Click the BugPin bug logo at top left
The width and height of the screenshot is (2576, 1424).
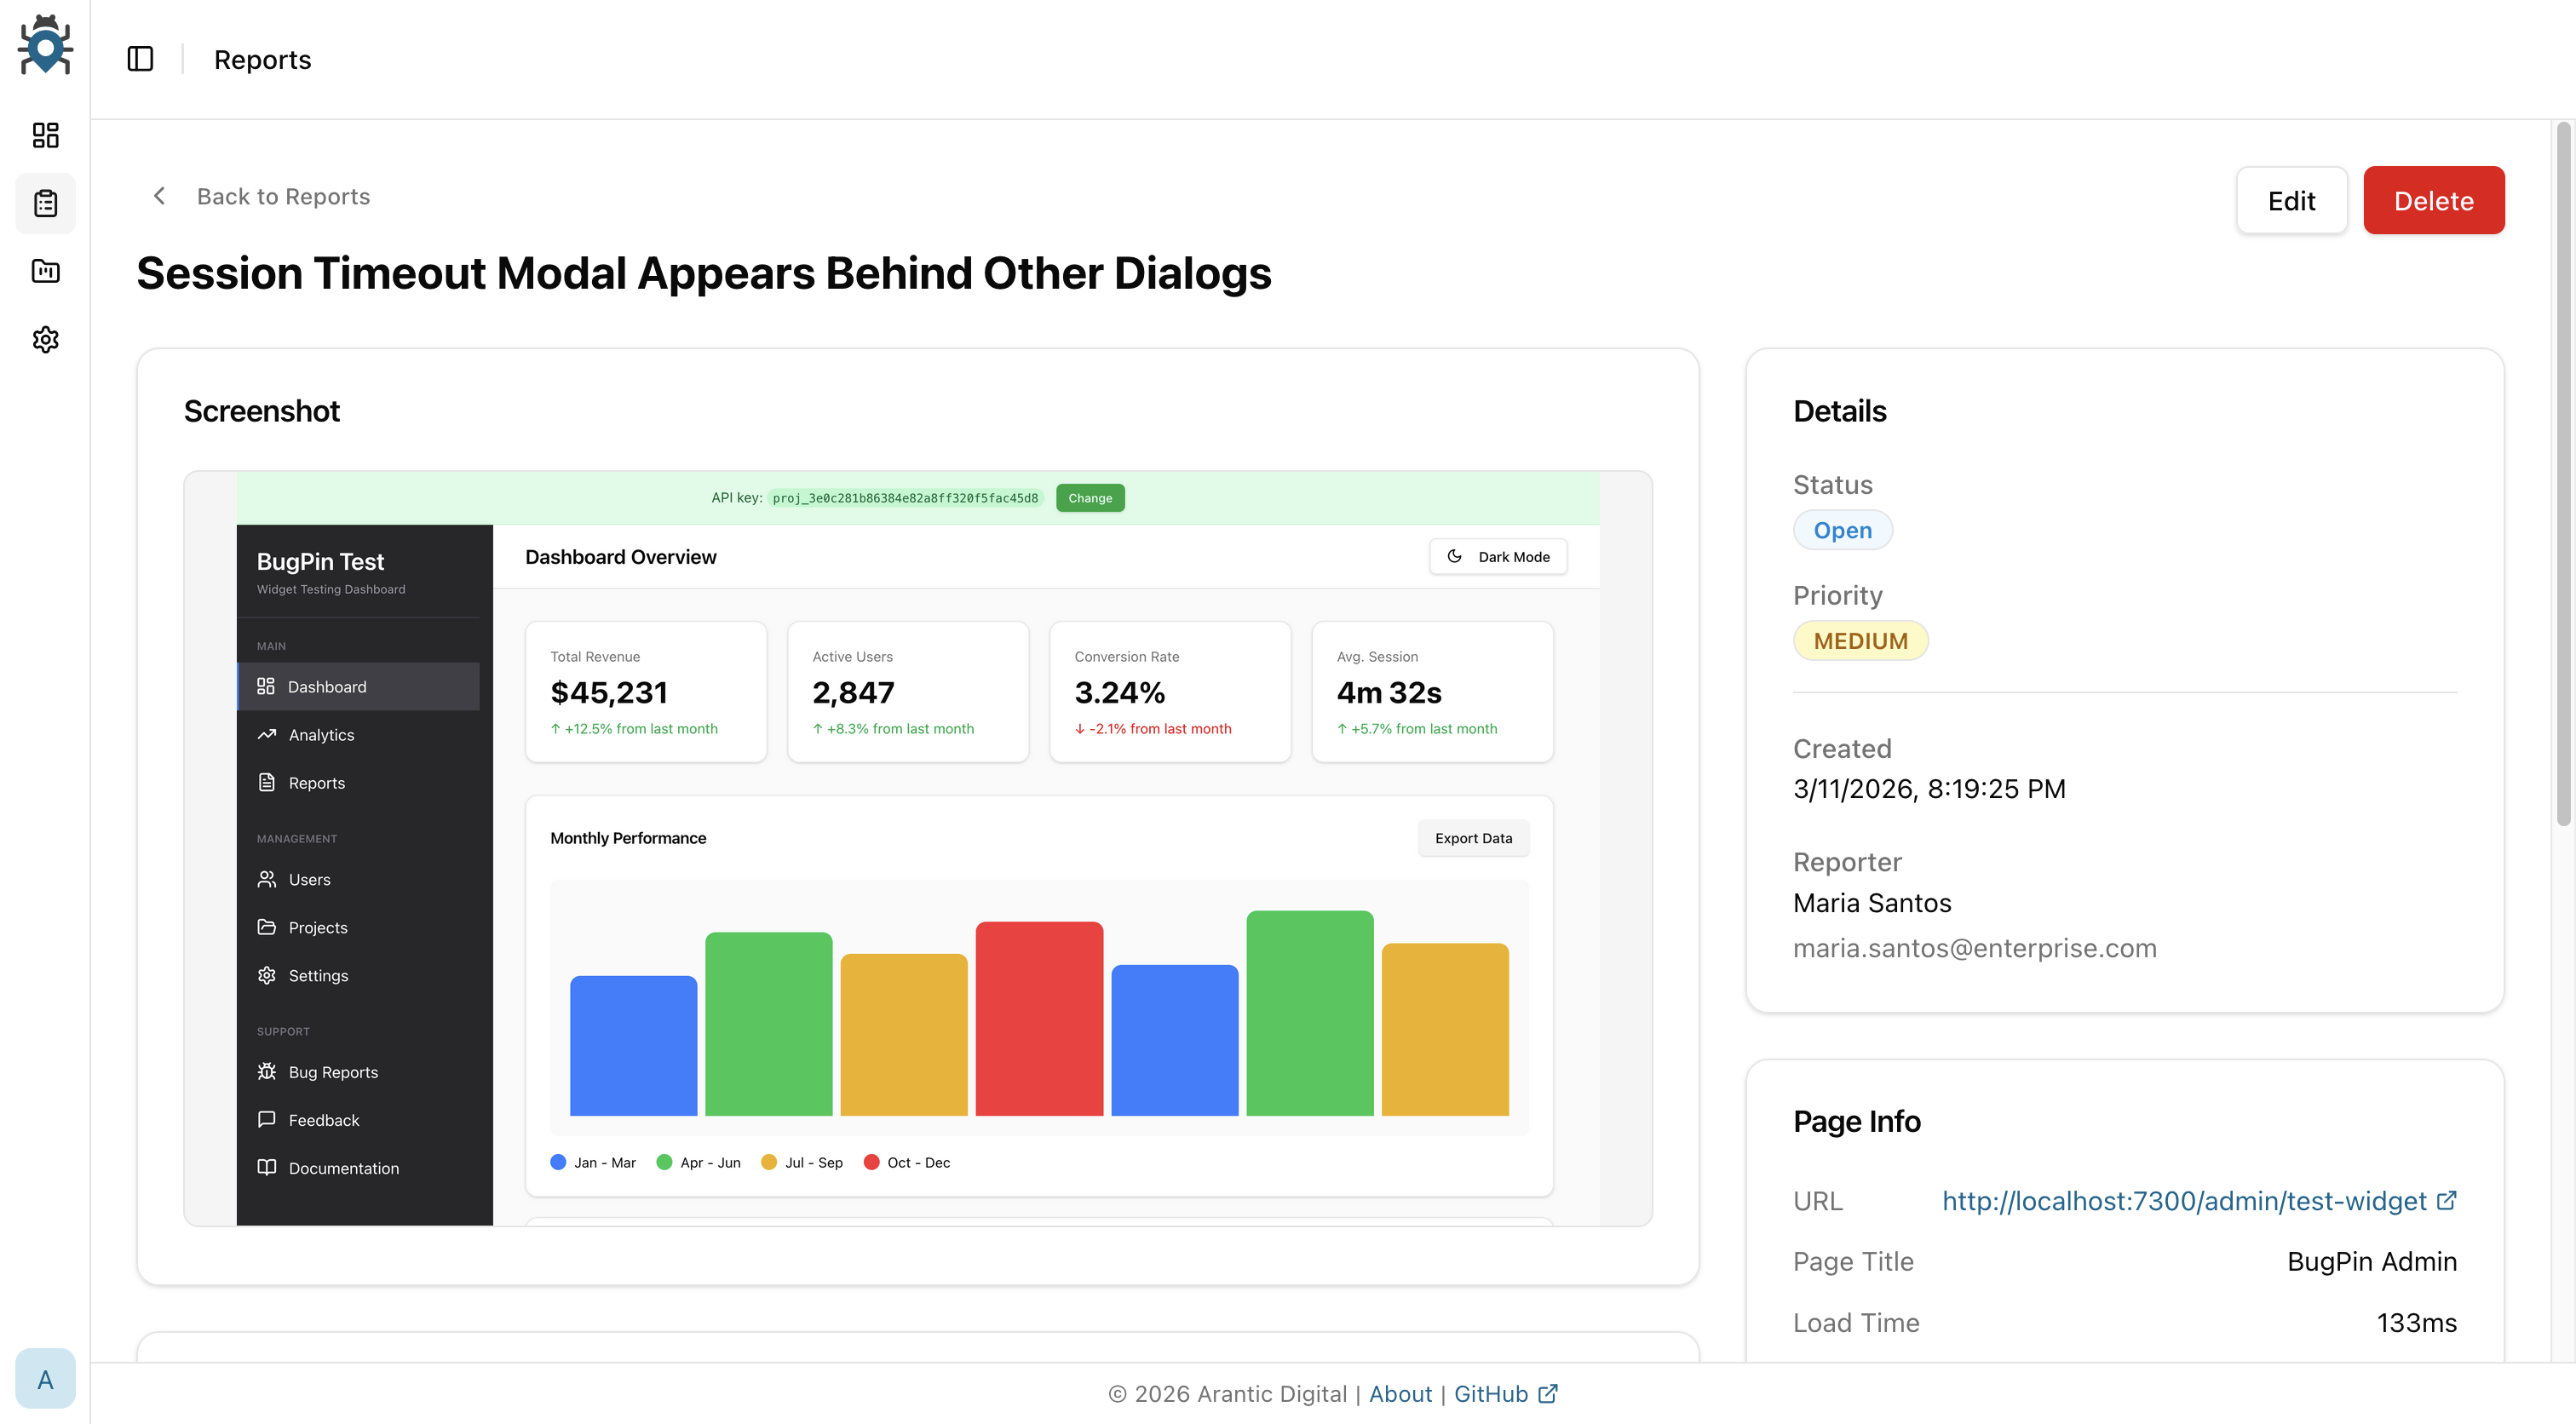[x=45, y=45]
